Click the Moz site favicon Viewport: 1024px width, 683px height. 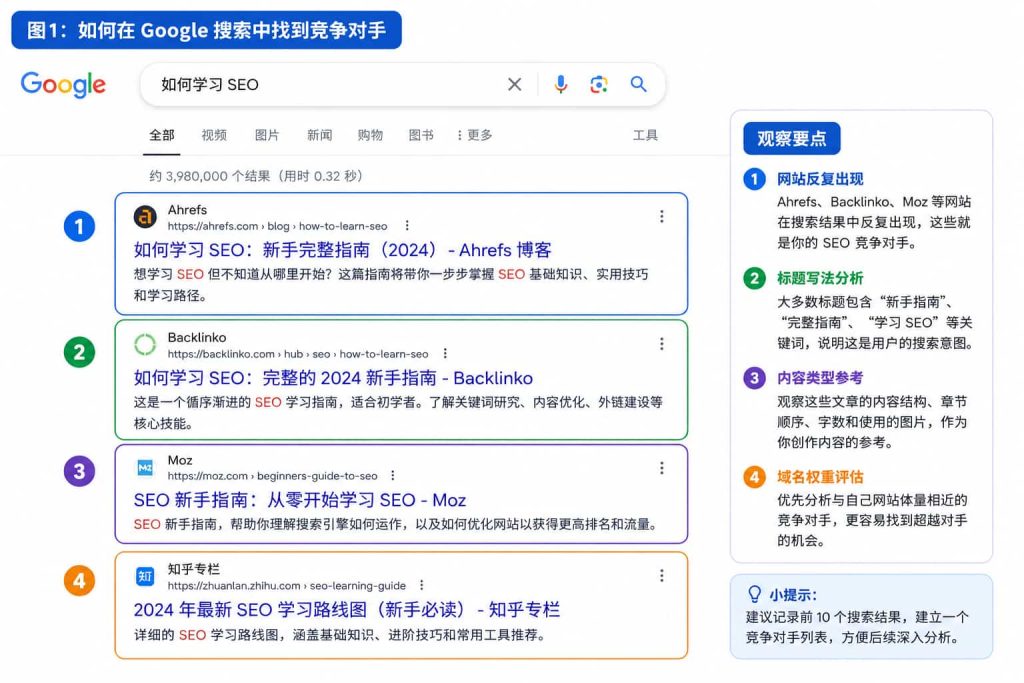[x=145, y=468]
